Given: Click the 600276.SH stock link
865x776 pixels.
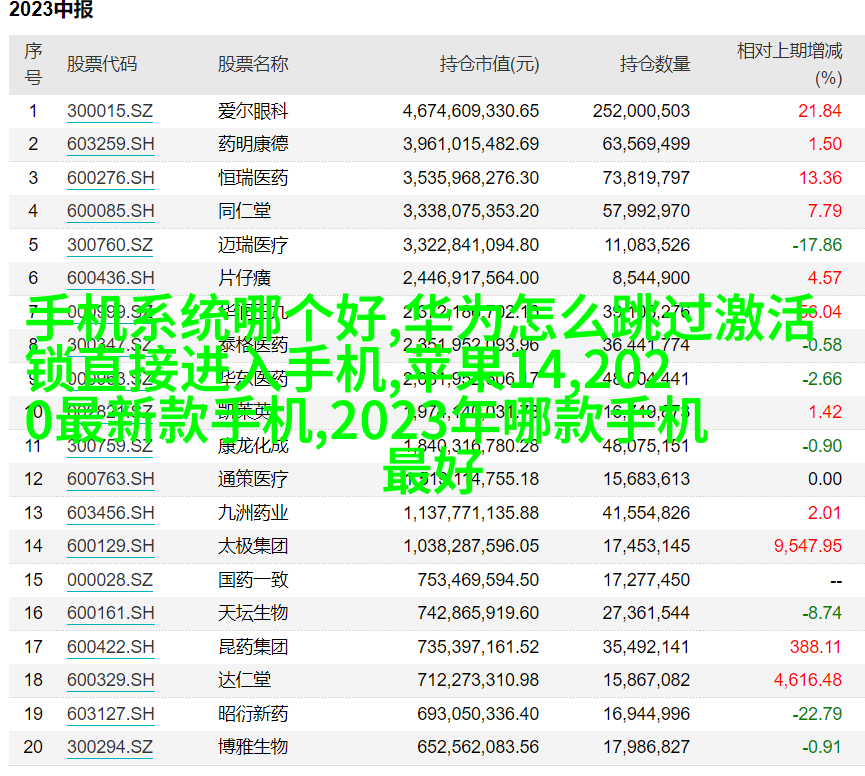Looking at the screenshot, I should [x=110, y=178].
